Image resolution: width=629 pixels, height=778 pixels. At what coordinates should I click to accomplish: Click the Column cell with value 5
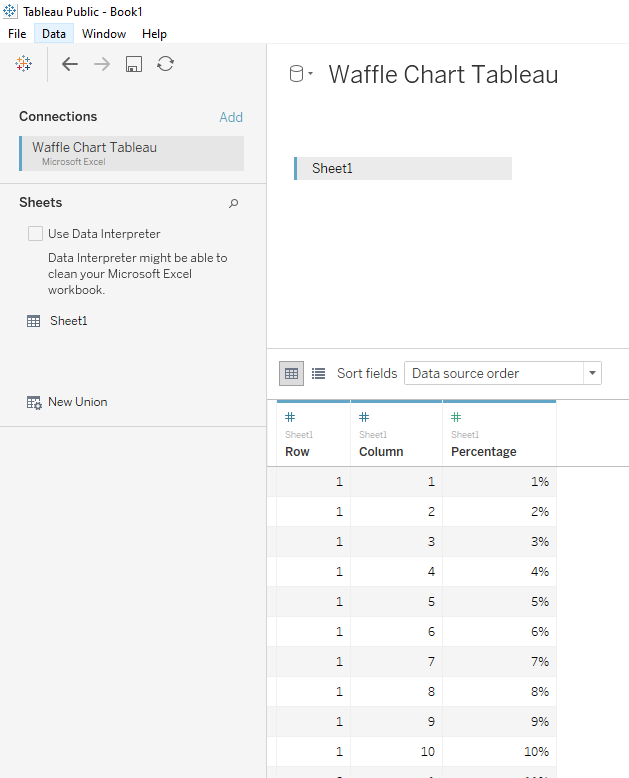coord(396,602)
